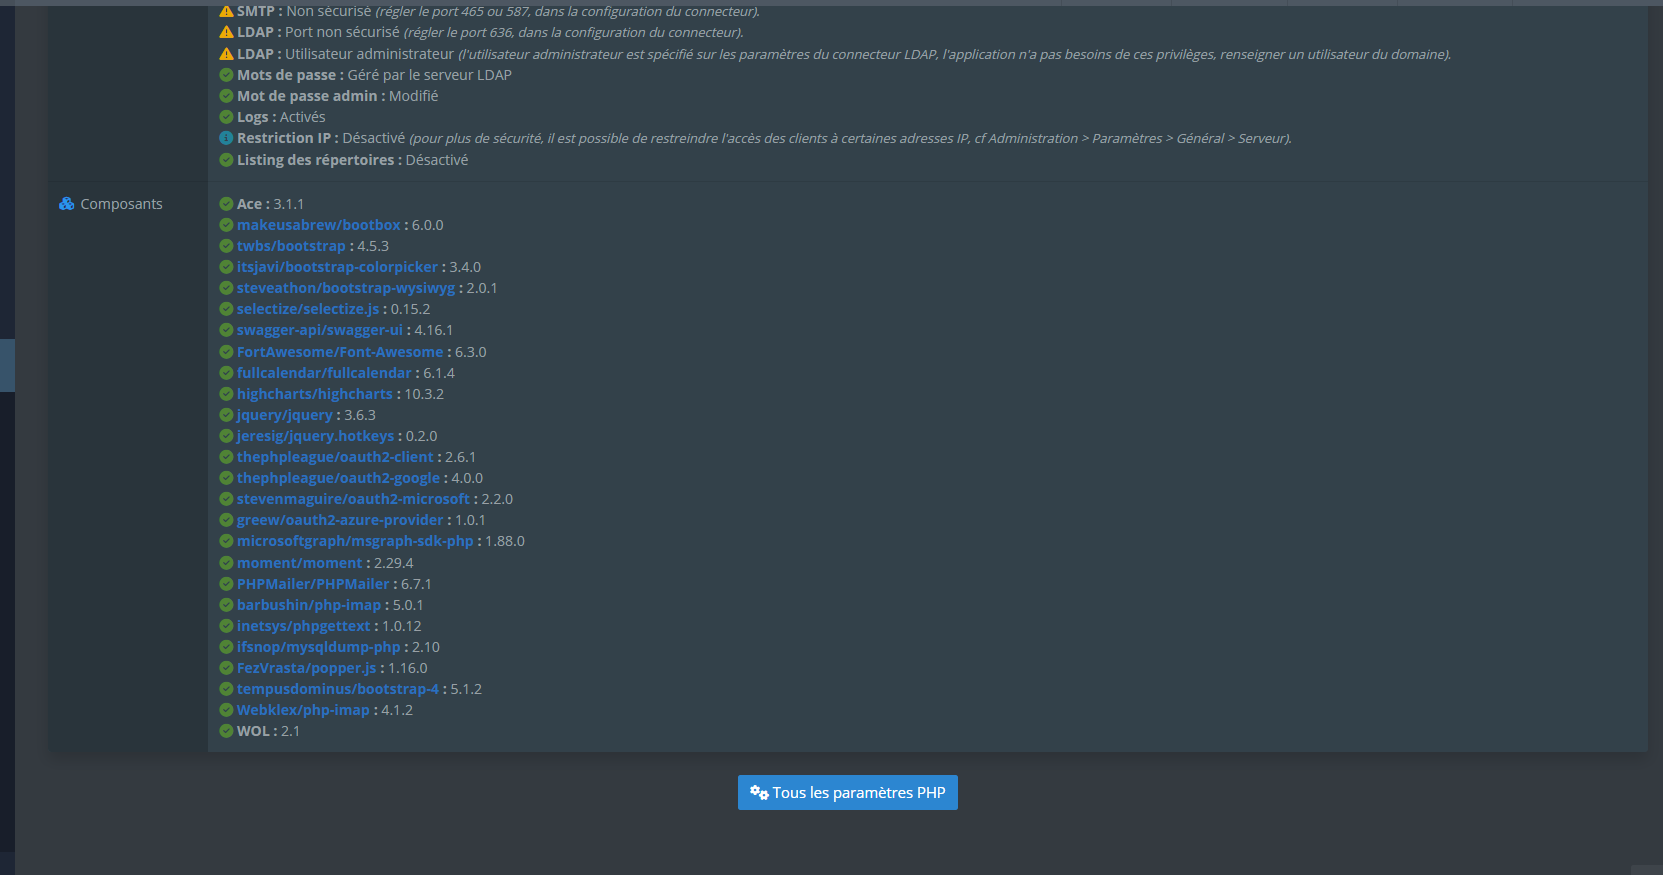Open the jquery/jquery link

[285, 415]
